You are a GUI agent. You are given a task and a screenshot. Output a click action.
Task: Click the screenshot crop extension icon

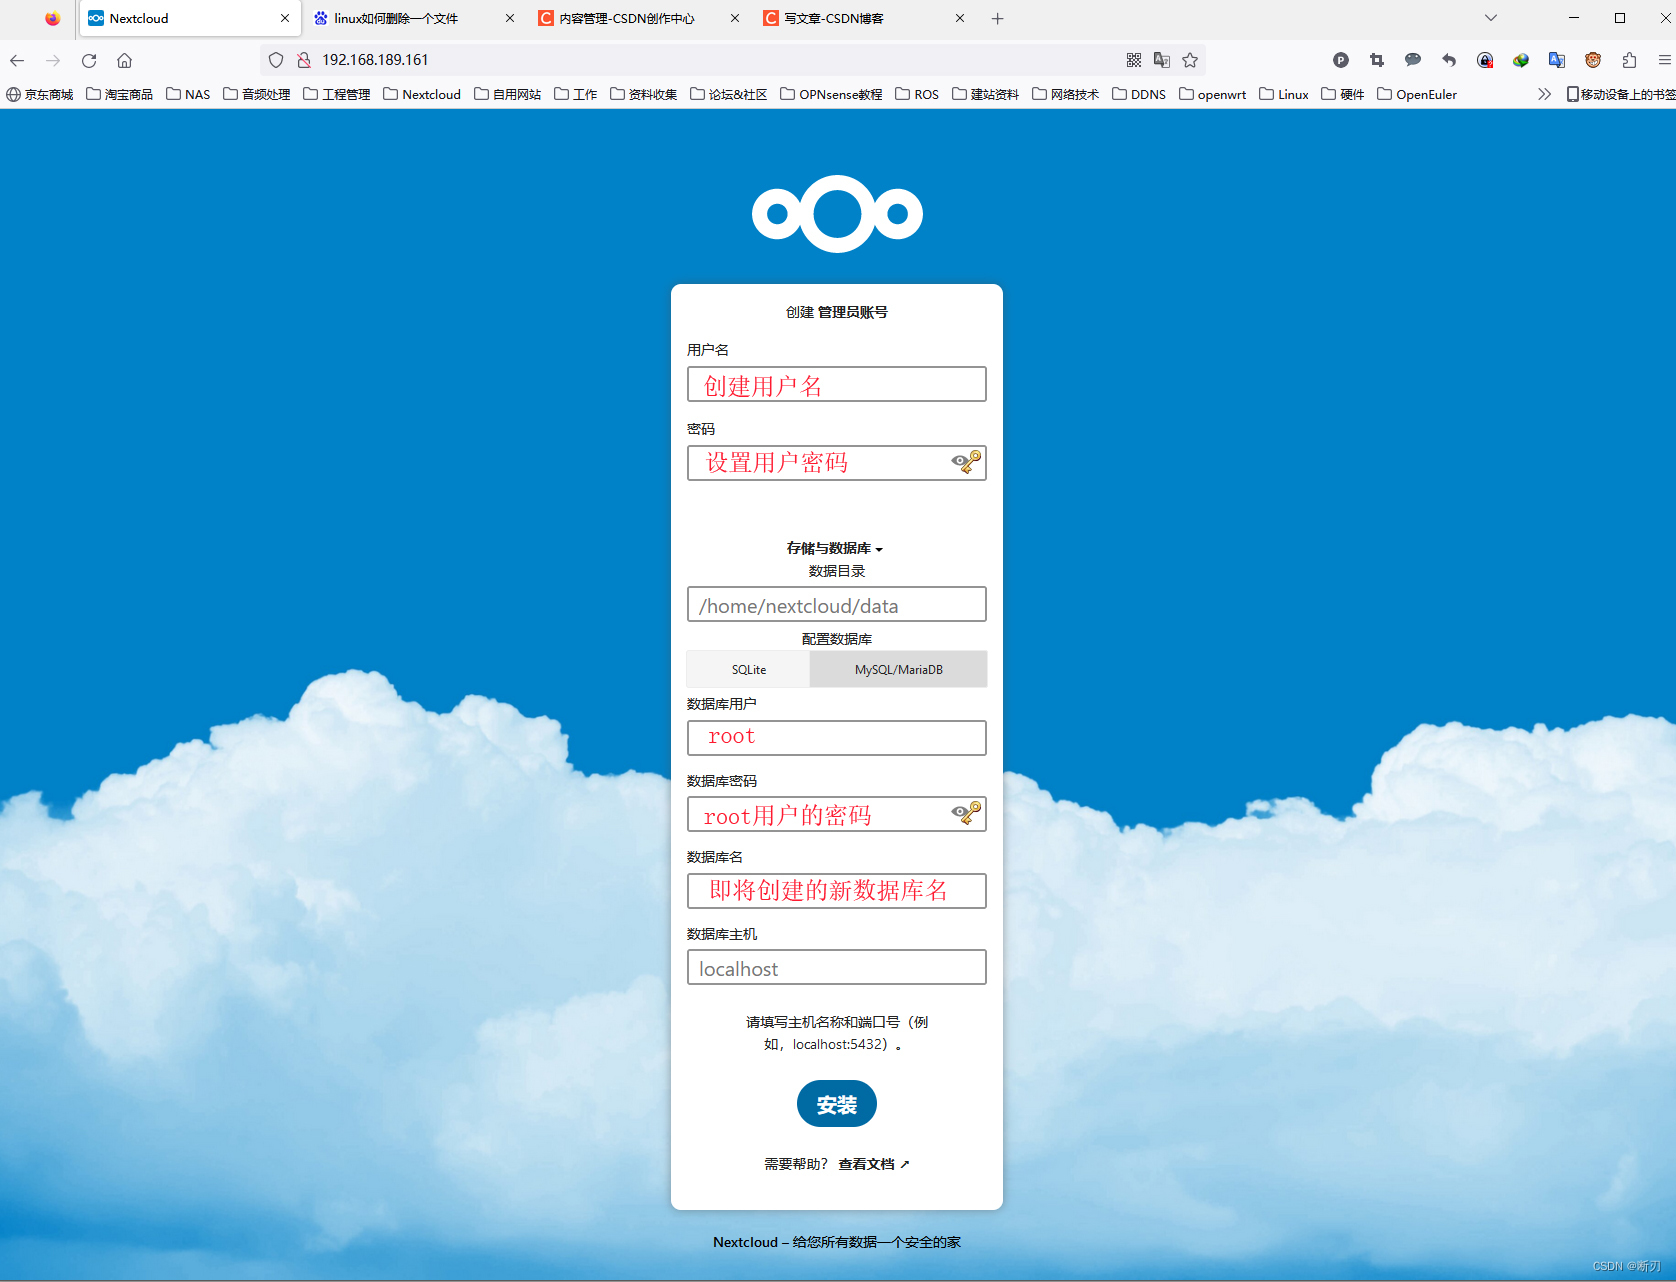tap(1376, 61)
